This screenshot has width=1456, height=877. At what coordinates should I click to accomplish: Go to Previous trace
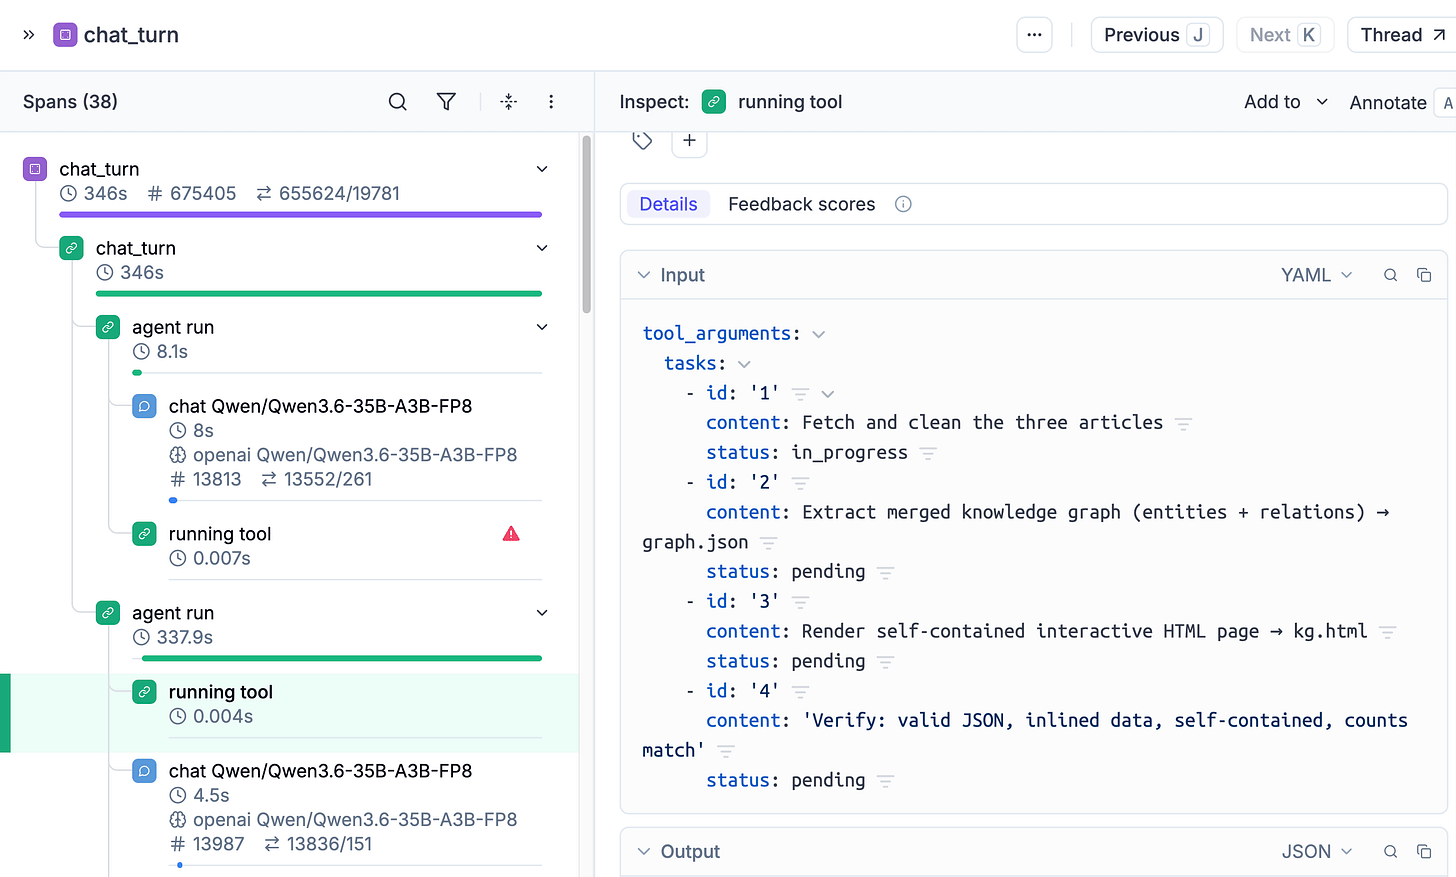click(1157, 35)
